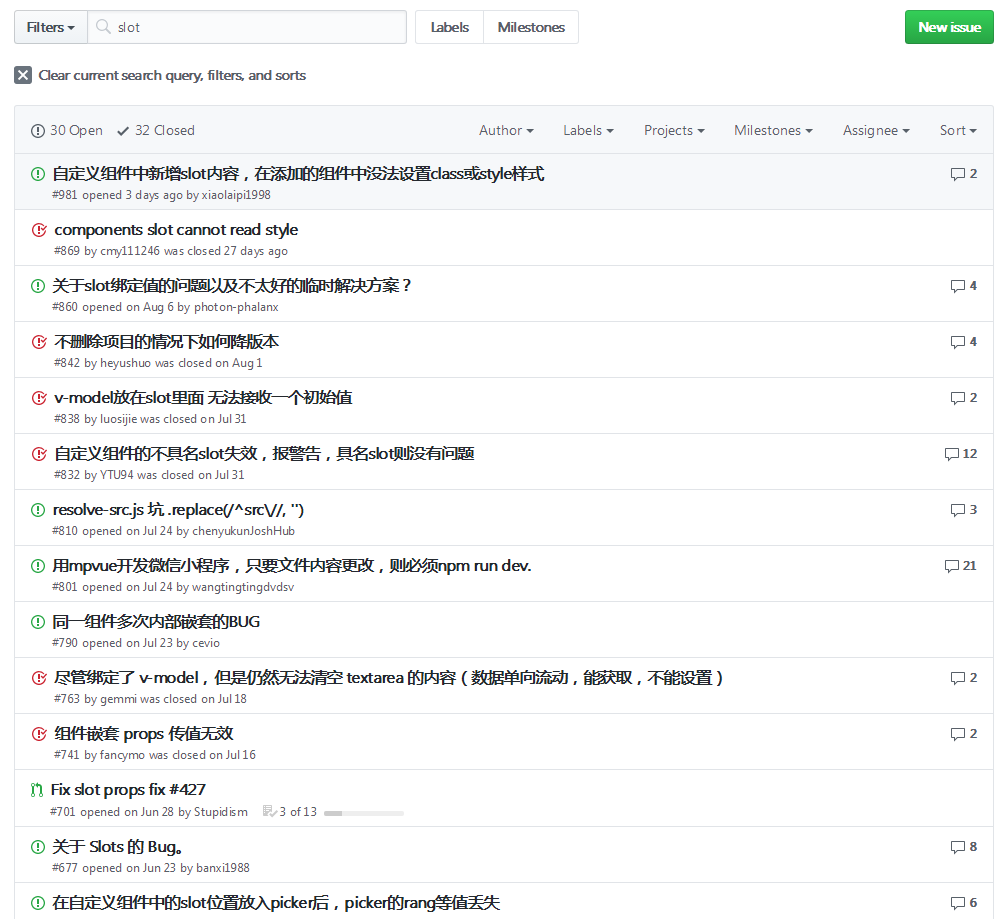Click open status icon of issue #860
This screenshot has width=1001, height=919.
tap(38, 286)
